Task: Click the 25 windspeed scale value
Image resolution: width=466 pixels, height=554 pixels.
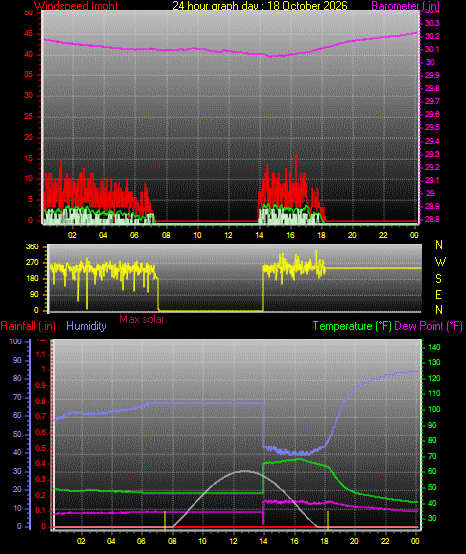Action: 28,117
